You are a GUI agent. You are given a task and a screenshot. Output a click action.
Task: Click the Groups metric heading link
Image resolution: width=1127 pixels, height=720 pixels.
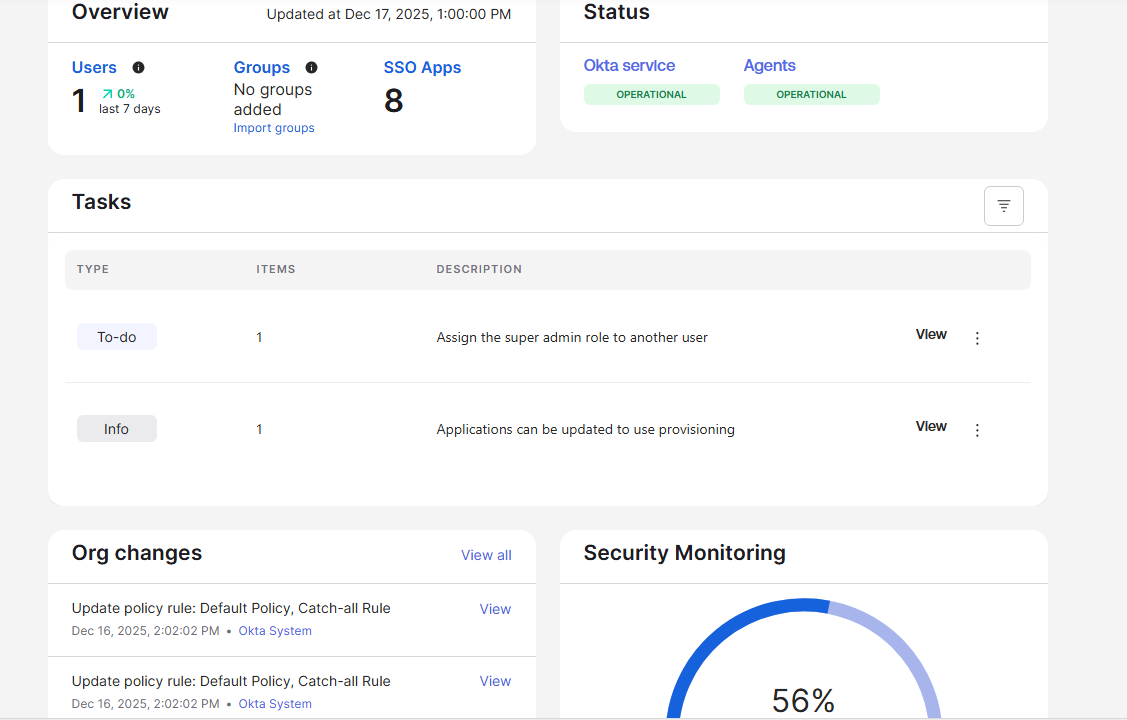pyautogui.click(x=262, y=67)
